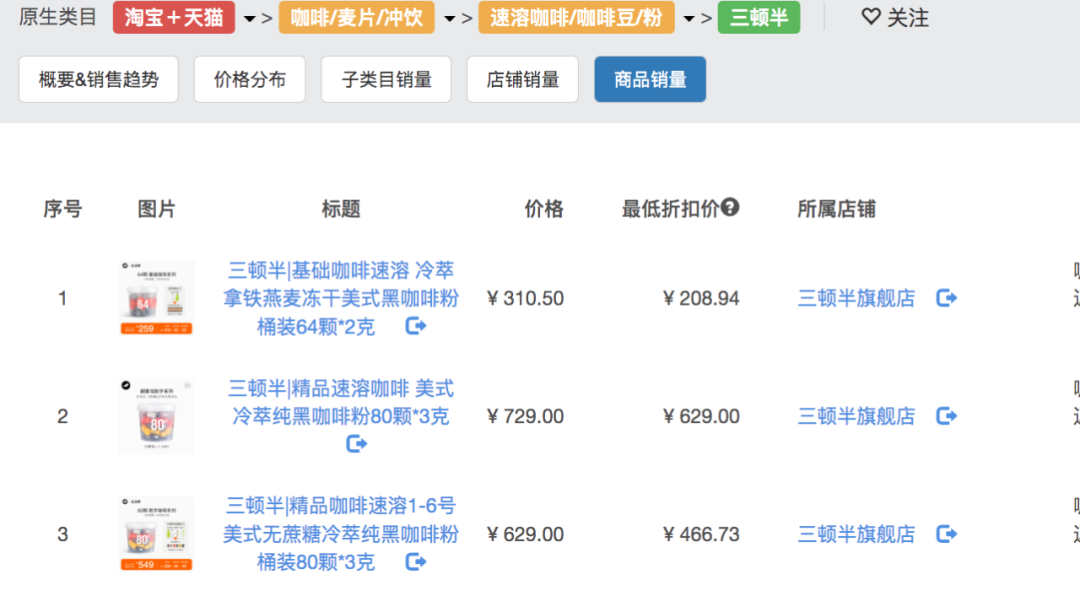Click the 序号 column header
Viewport: 1080px width, 591px height.
pos(63,209)
